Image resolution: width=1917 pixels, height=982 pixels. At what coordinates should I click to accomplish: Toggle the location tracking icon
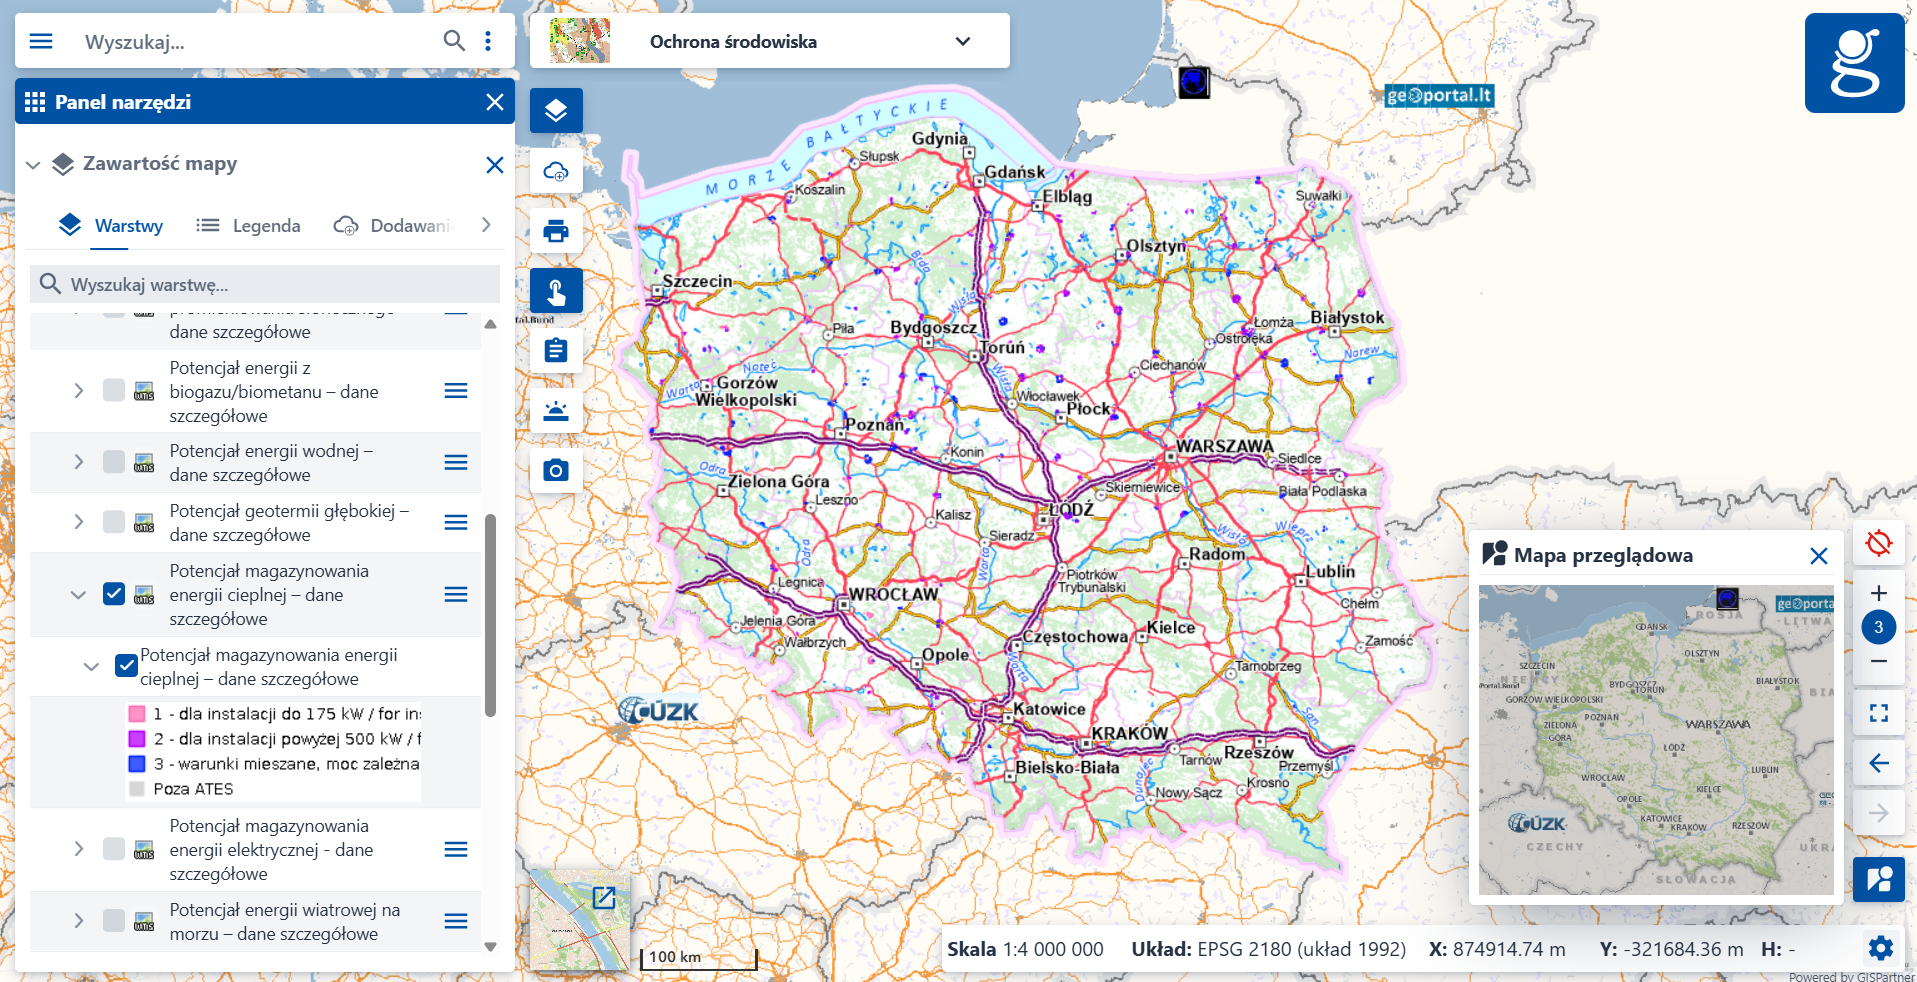point(1879,543)
